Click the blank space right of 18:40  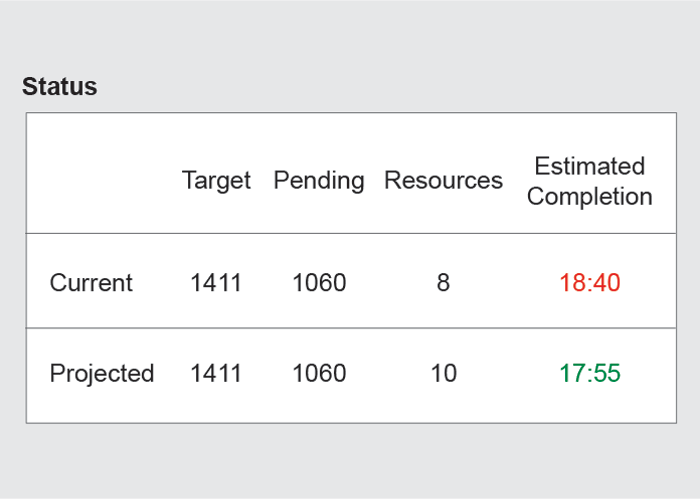coord(648,283)
